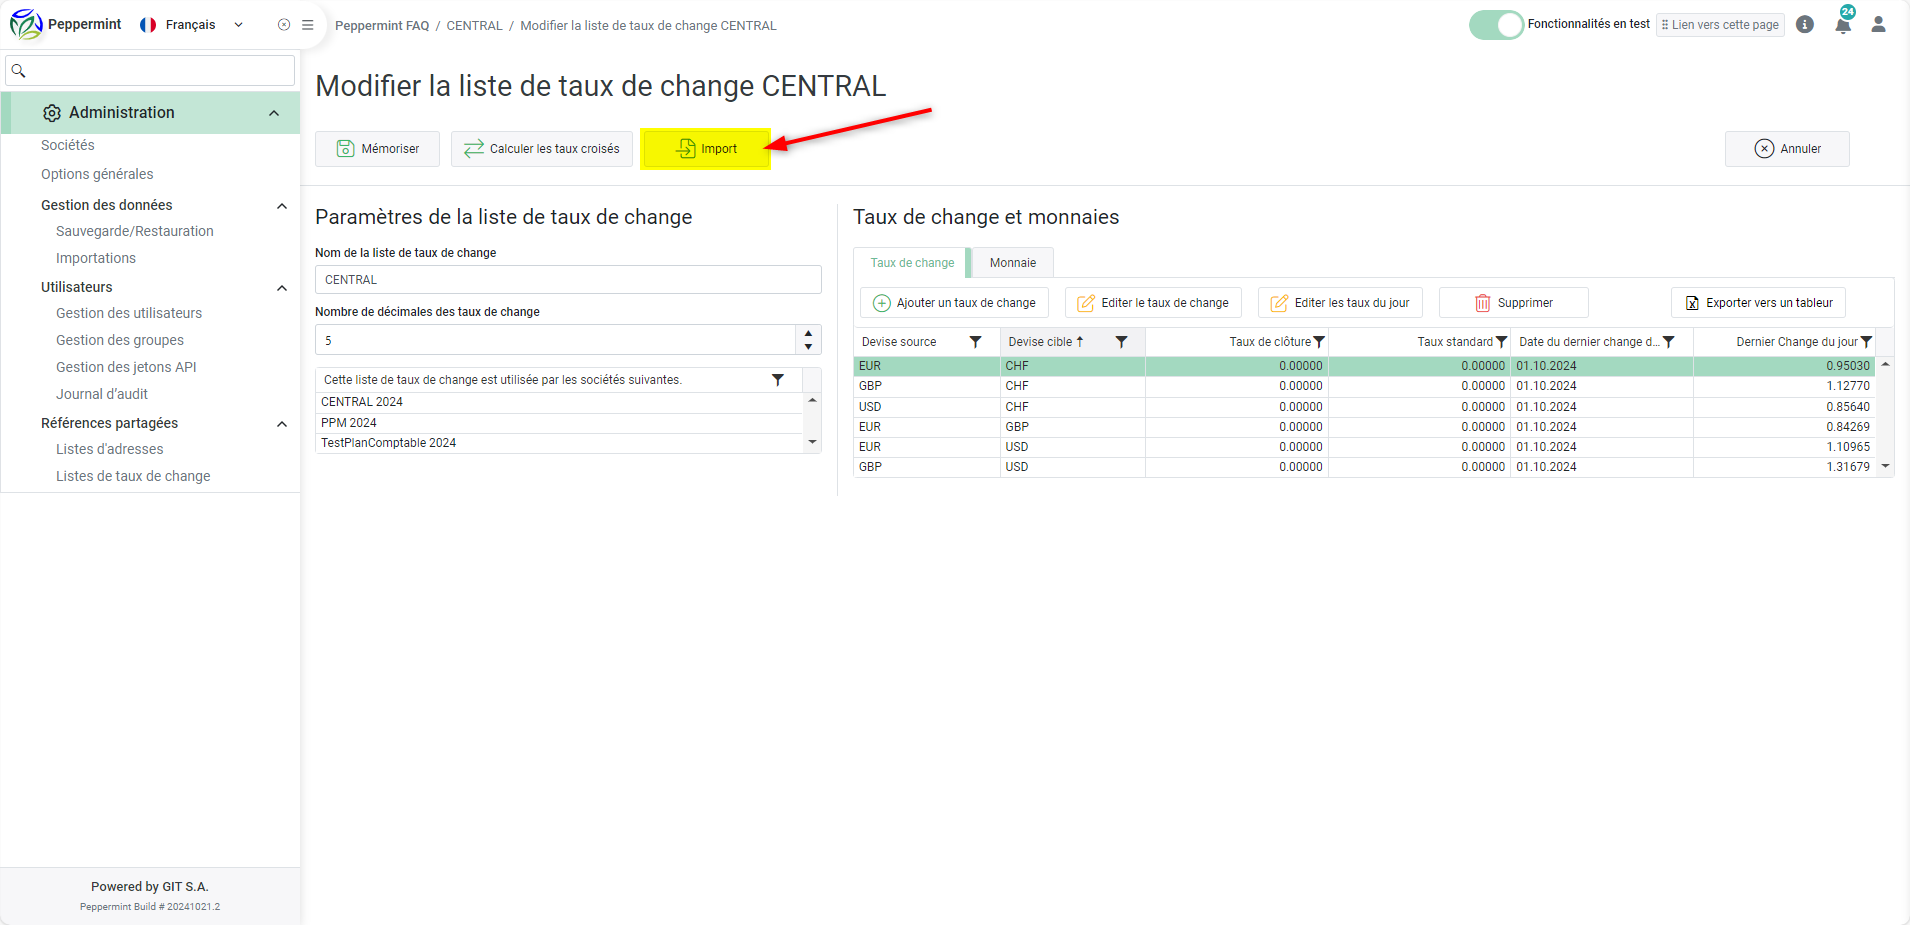Open Importations in the sidebar
Image resolution: width=1910 pixels, height=925 pixels.
(x=96, y=258)
